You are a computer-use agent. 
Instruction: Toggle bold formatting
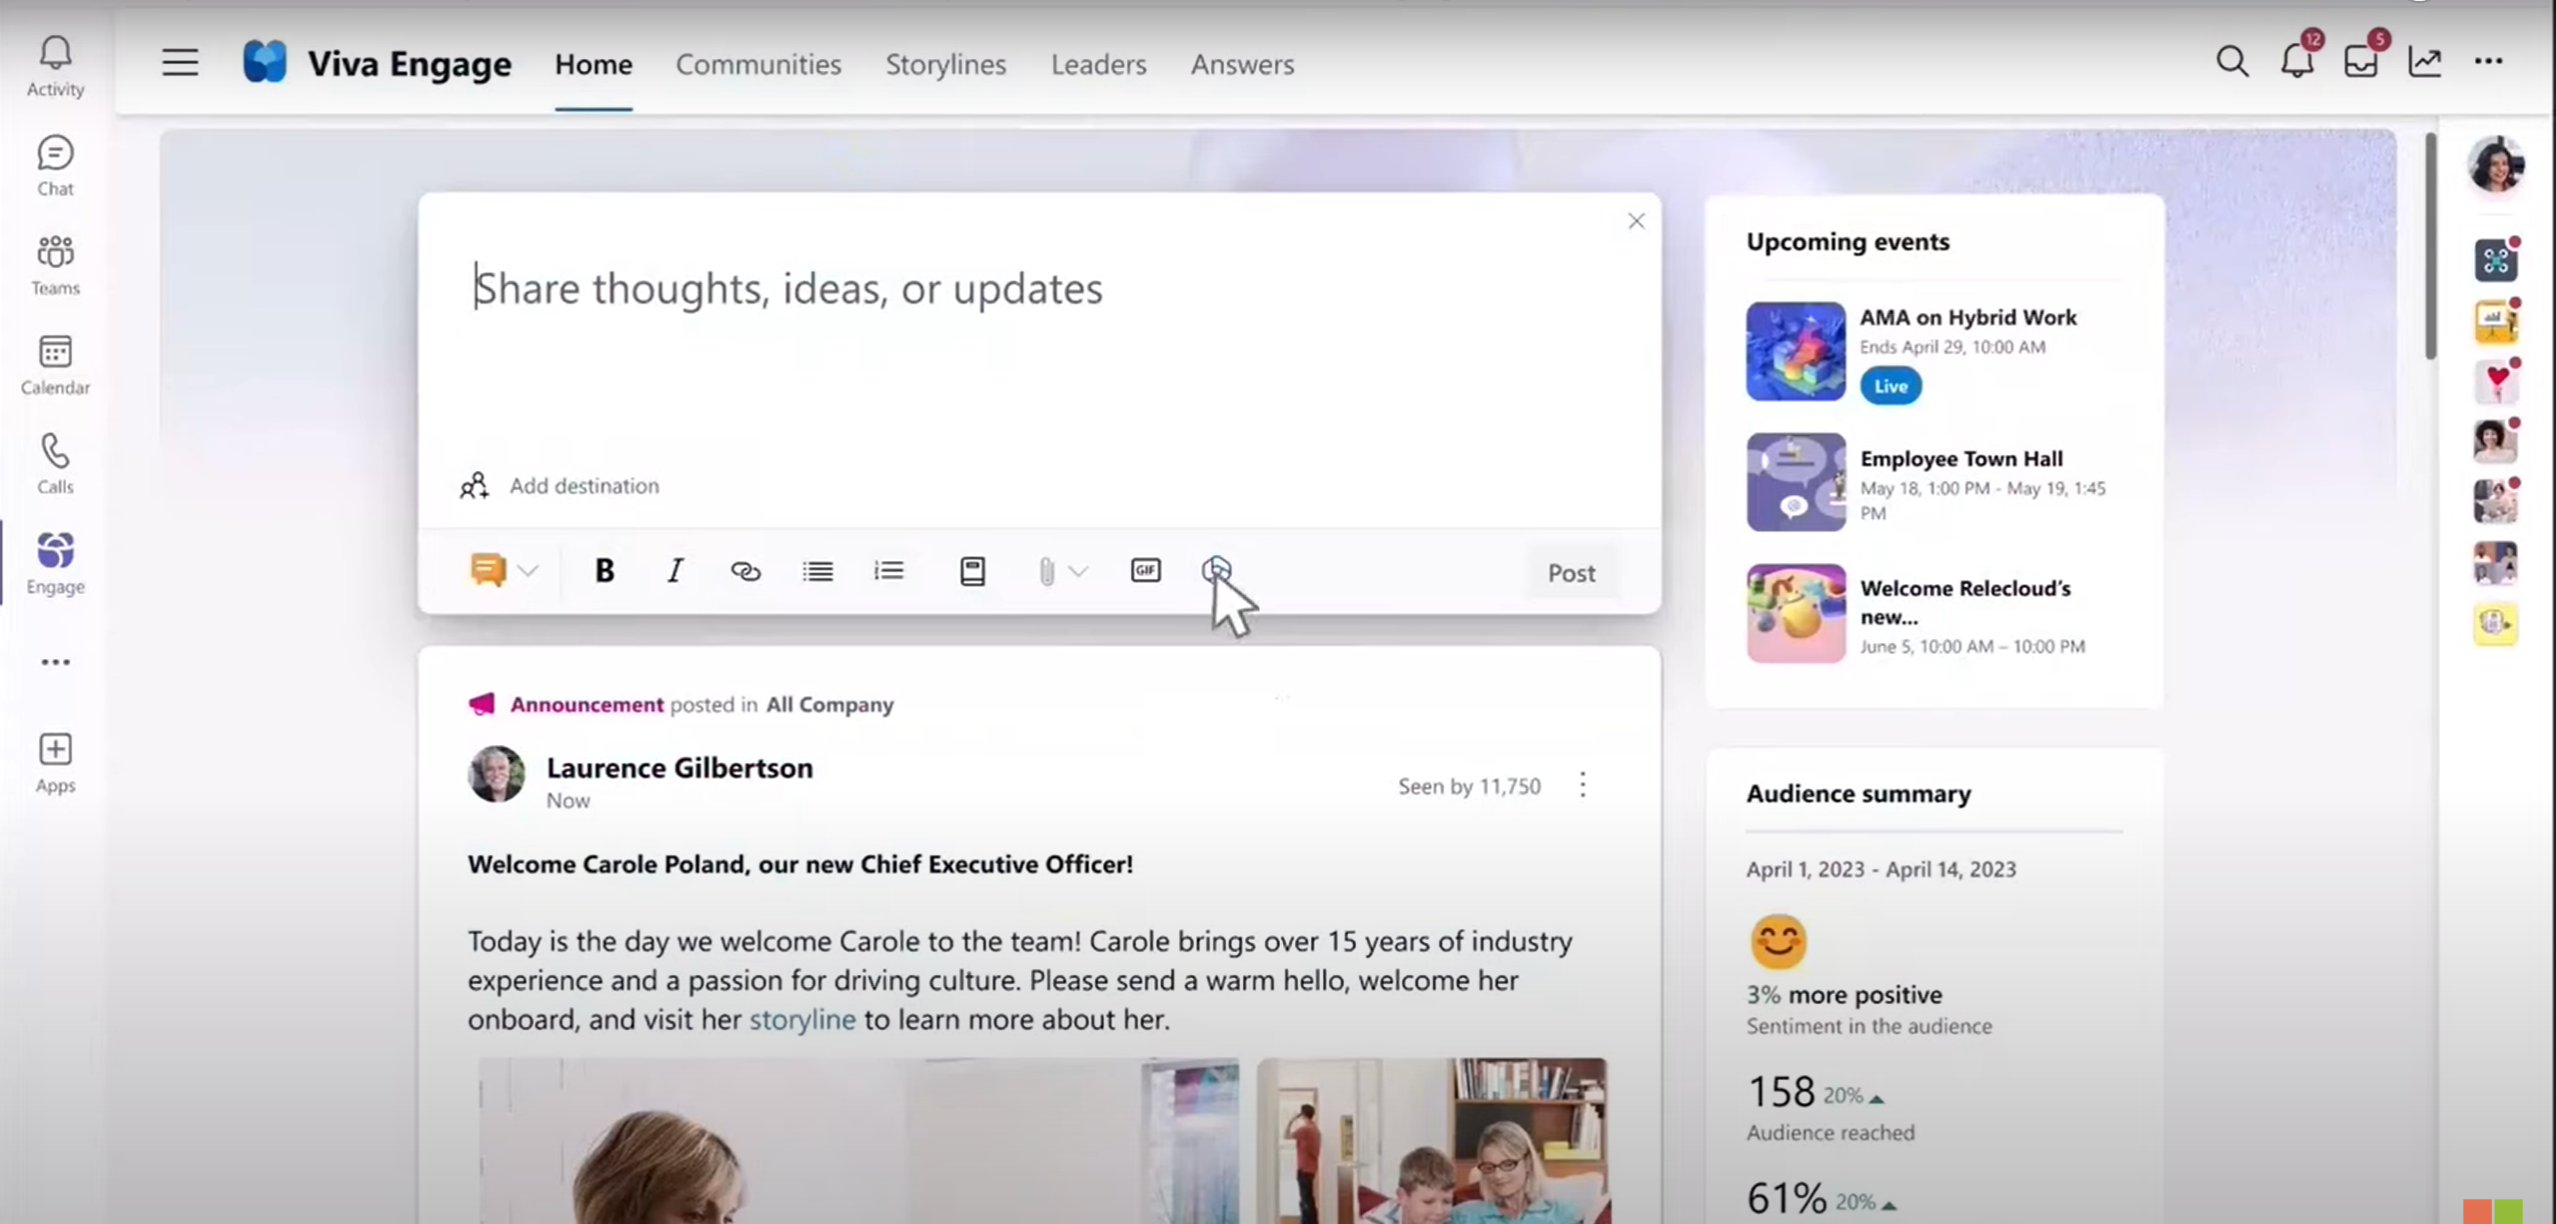(x=604, y=570)
